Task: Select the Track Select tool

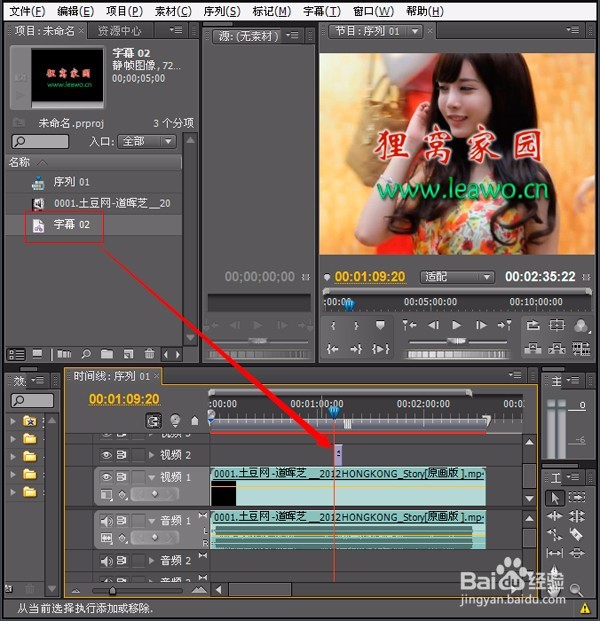Action: pyautogui.click(x=577, y=497)
